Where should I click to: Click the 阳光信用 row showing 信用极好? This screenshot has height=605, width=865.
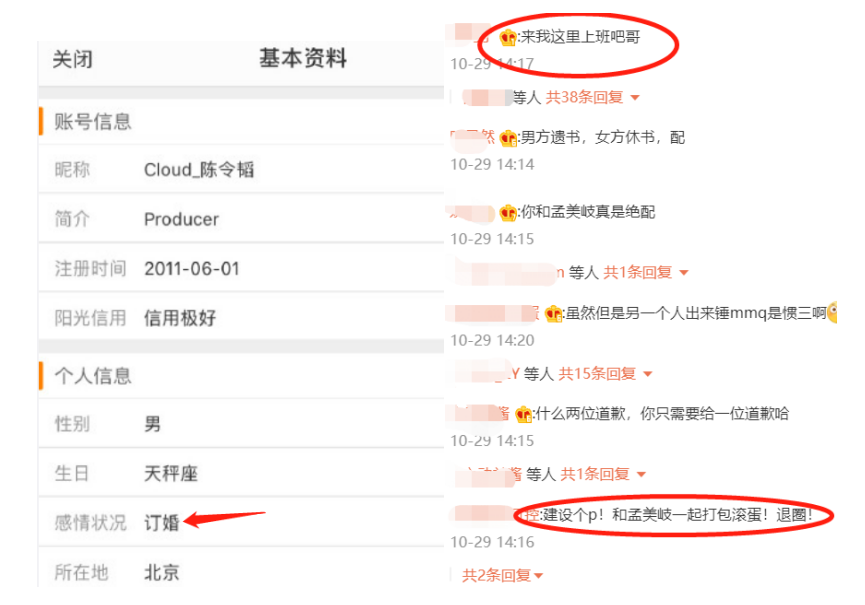pyautogui.click(x=241, y=318)
